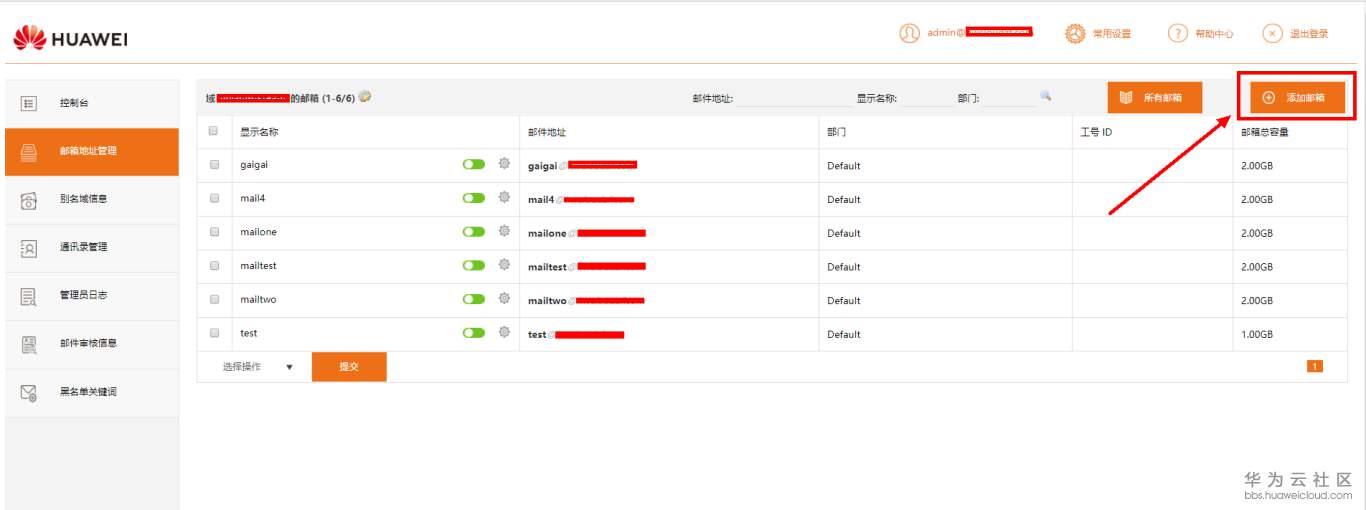Open settings gear for mailone mailbox

[x=504, y=232]
